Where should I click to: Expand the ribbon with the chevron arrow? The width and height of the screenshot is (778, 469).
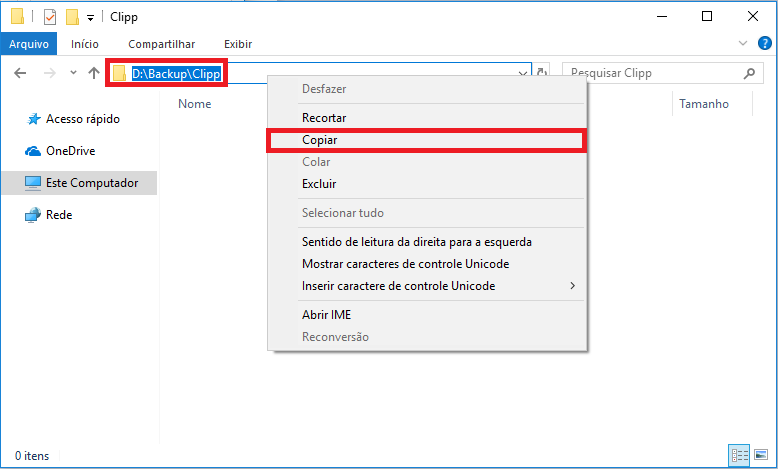pyautogui.click(x=742, y=44)
